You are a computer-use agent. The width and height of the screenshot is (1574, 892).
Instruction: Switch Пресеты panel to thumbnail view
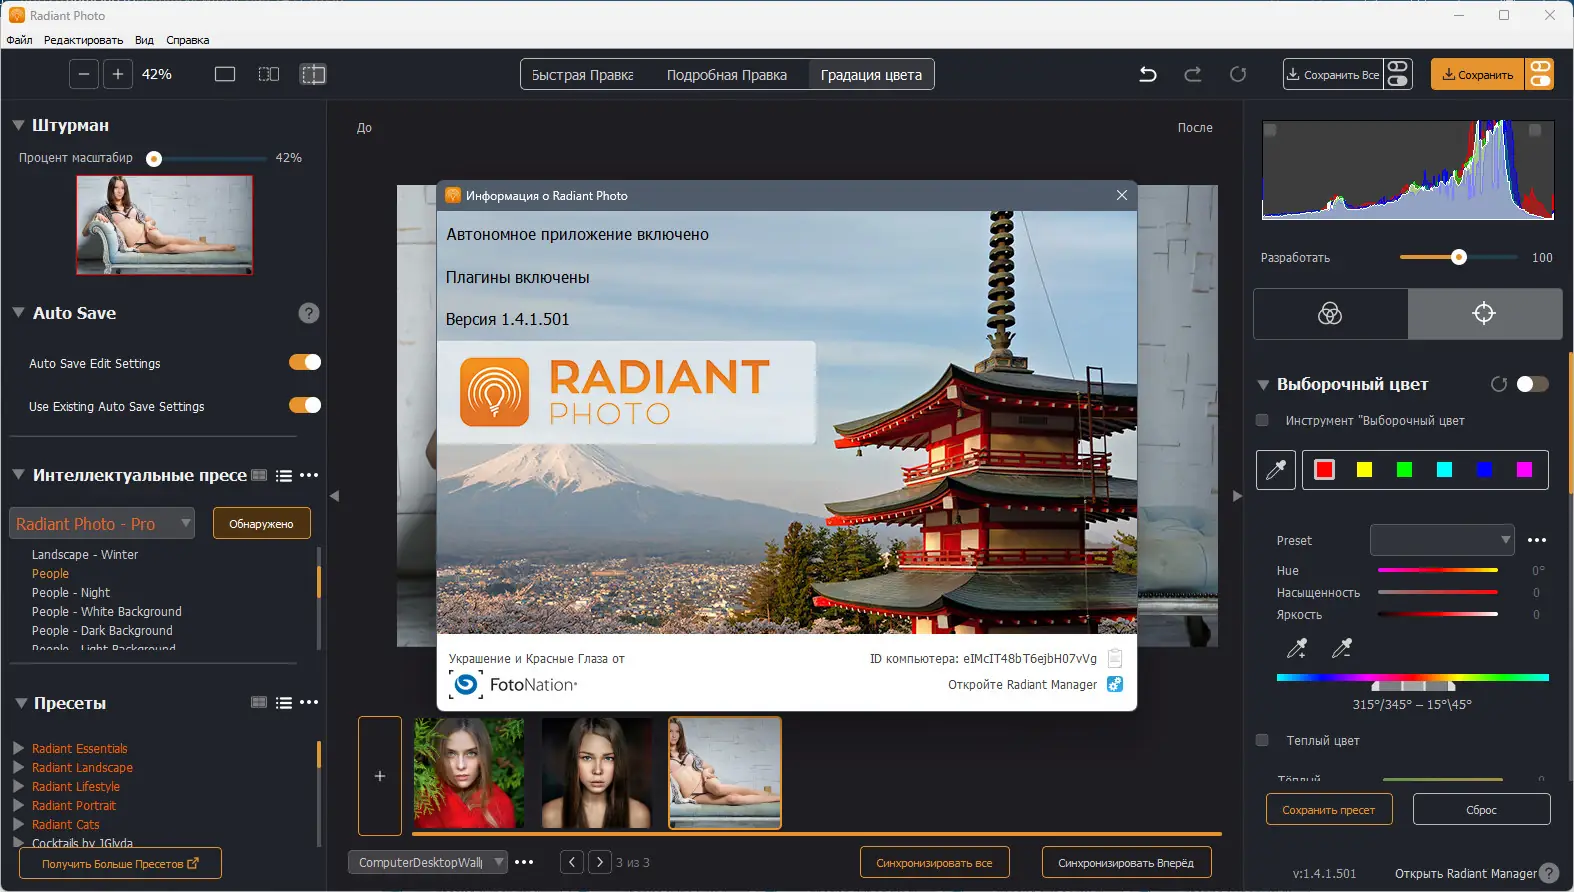pos(259,702)
